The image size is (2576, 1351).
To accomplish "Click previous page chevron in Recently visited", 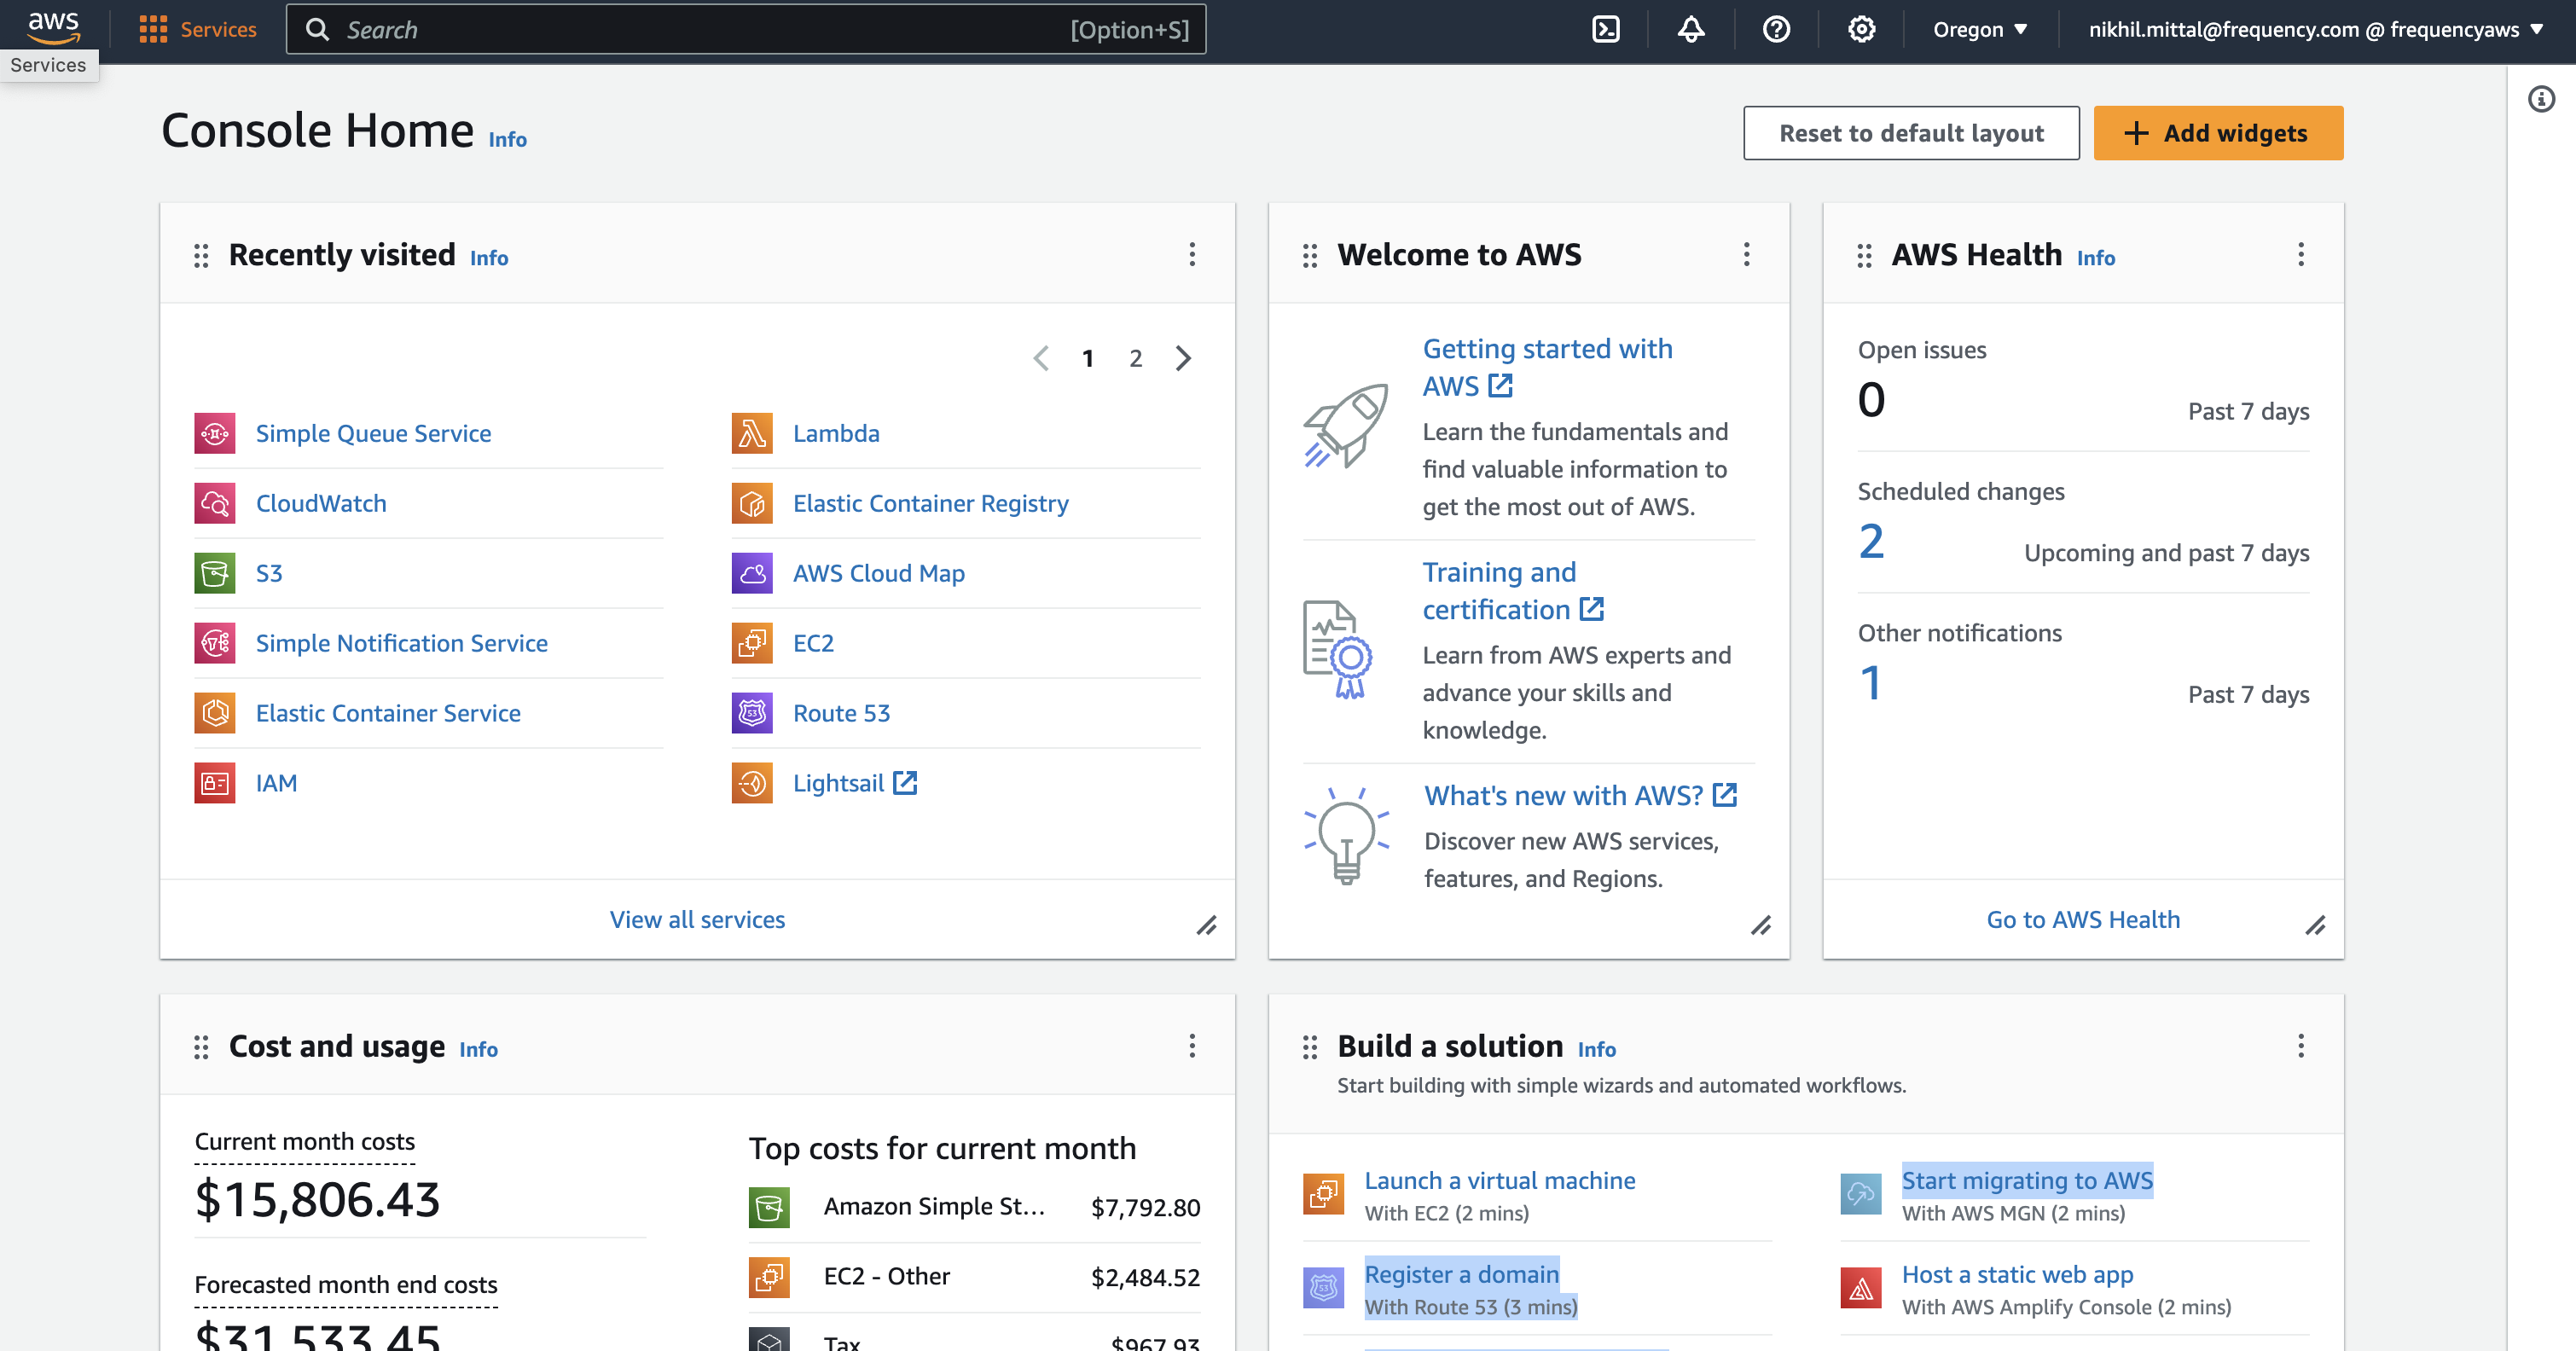I will point(1041,358).
